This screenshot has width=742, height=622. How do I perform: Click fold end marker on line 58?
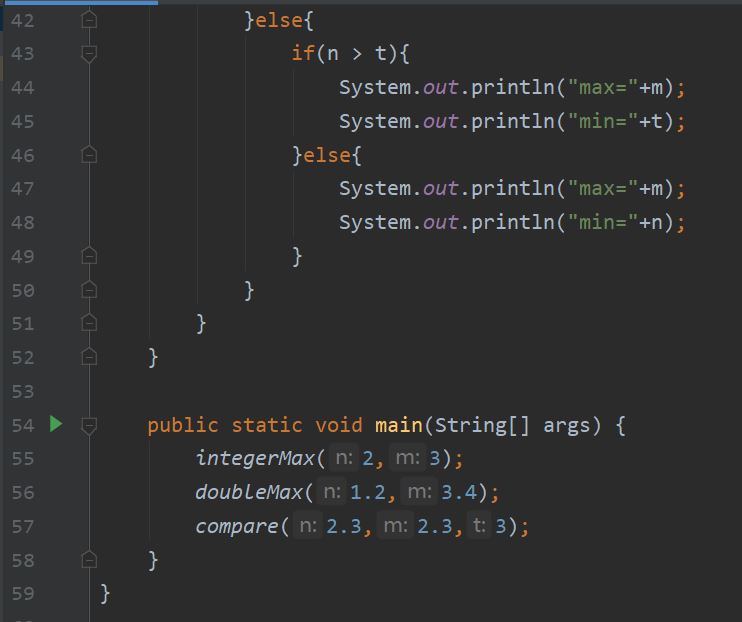click(x=89, y=560)
